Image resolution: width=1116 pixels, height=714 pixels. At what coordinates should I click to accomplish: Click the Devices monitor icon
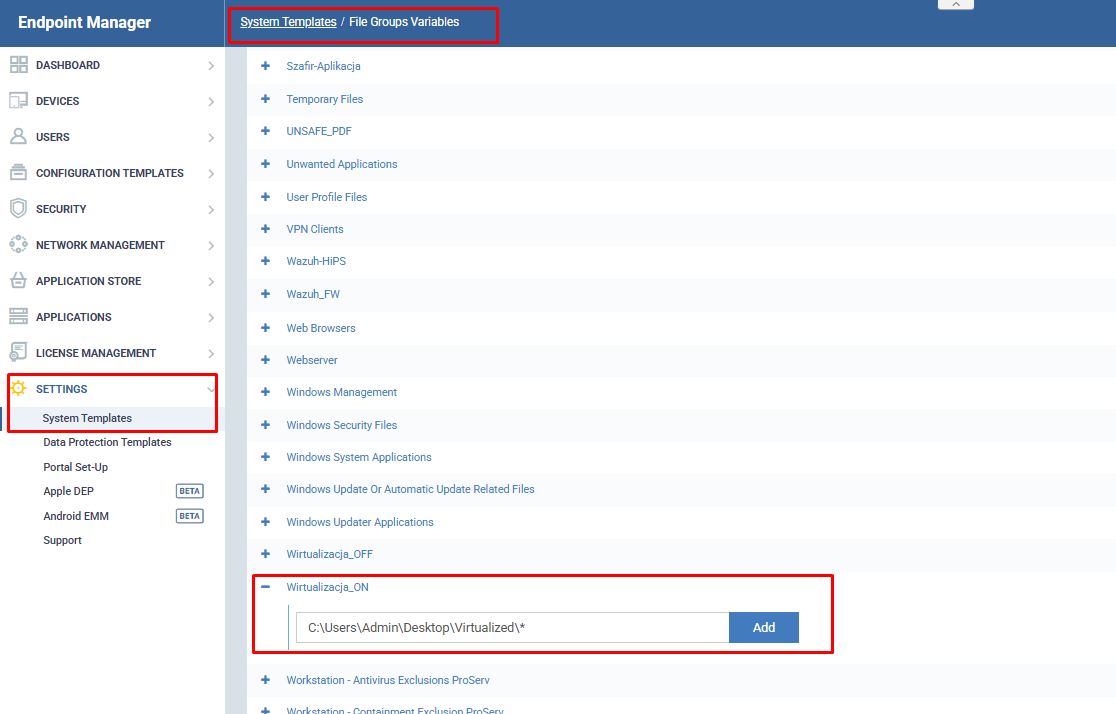[18, 101]
